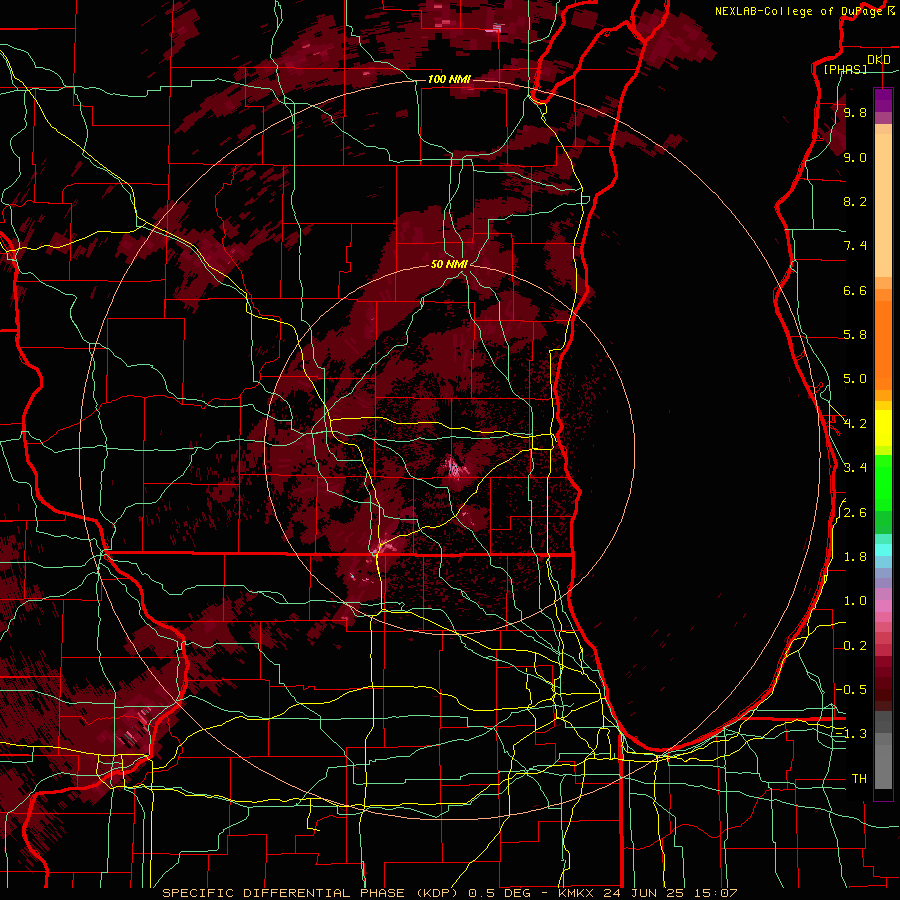The height and width of the screenshot is (900, 900).
Task: Click the 6.6 scale value
Action: pyautogui.click(x=855, y=290)
